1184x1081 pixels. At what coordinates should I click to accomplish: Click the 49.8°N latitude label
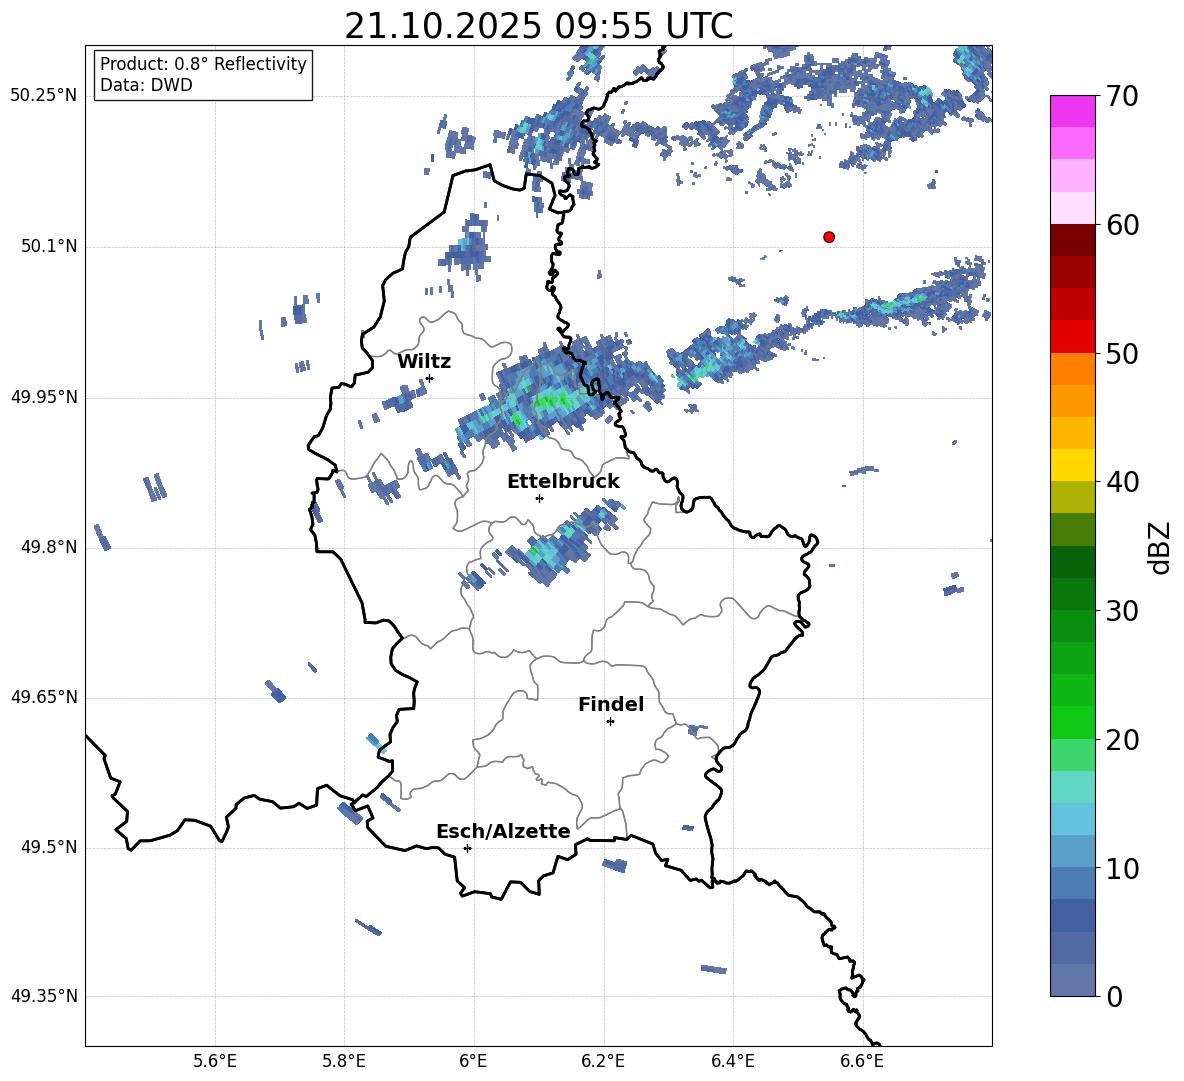coord(49,547)
